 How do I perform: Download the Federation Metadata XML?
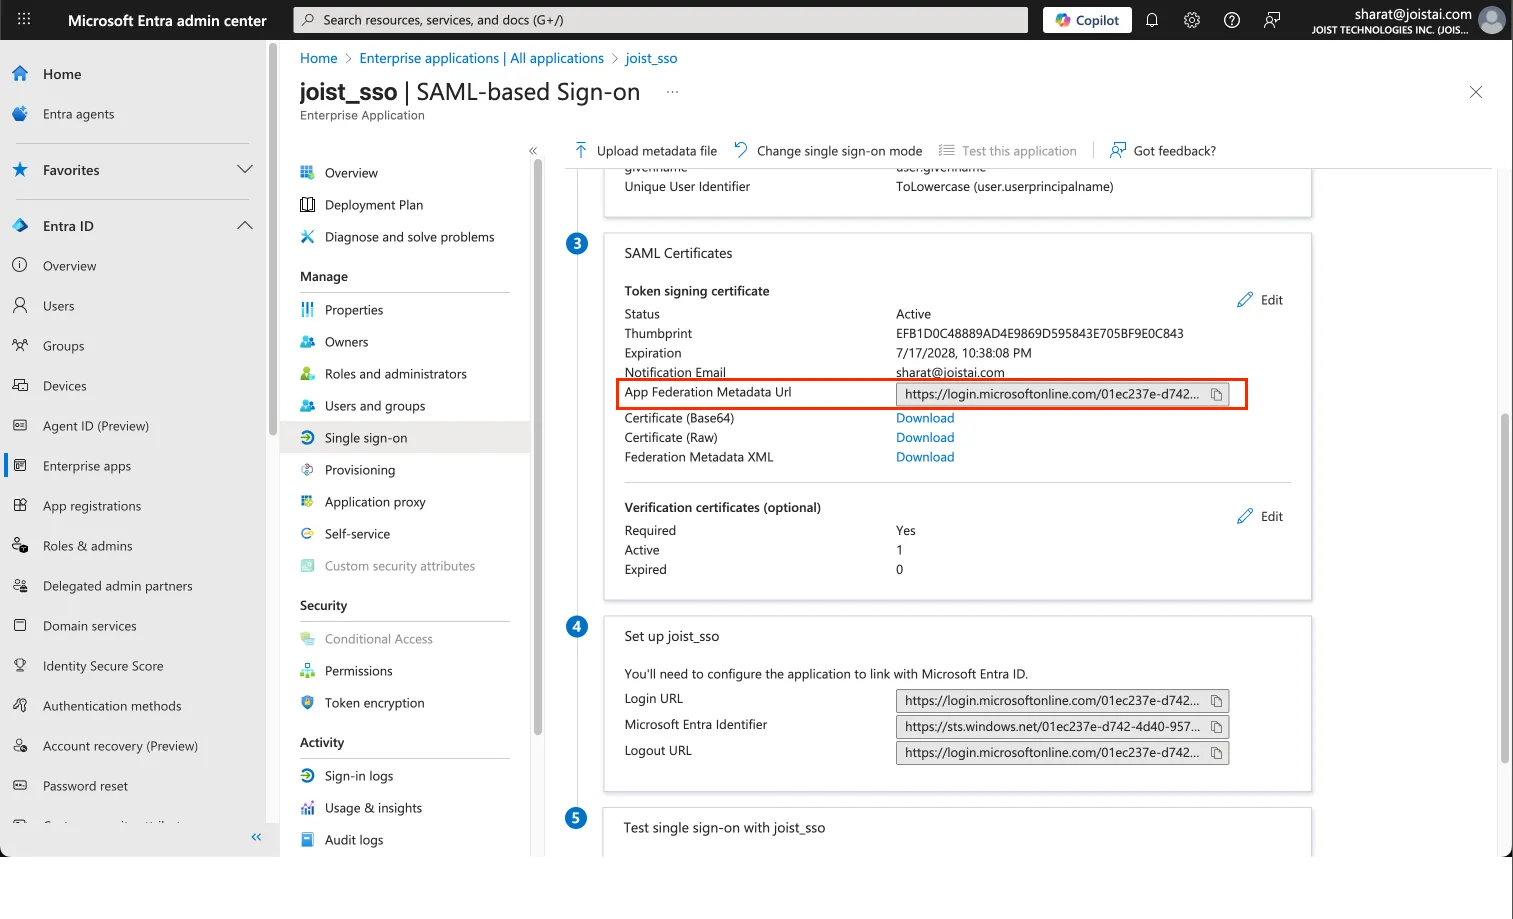[x=925, y=457]
